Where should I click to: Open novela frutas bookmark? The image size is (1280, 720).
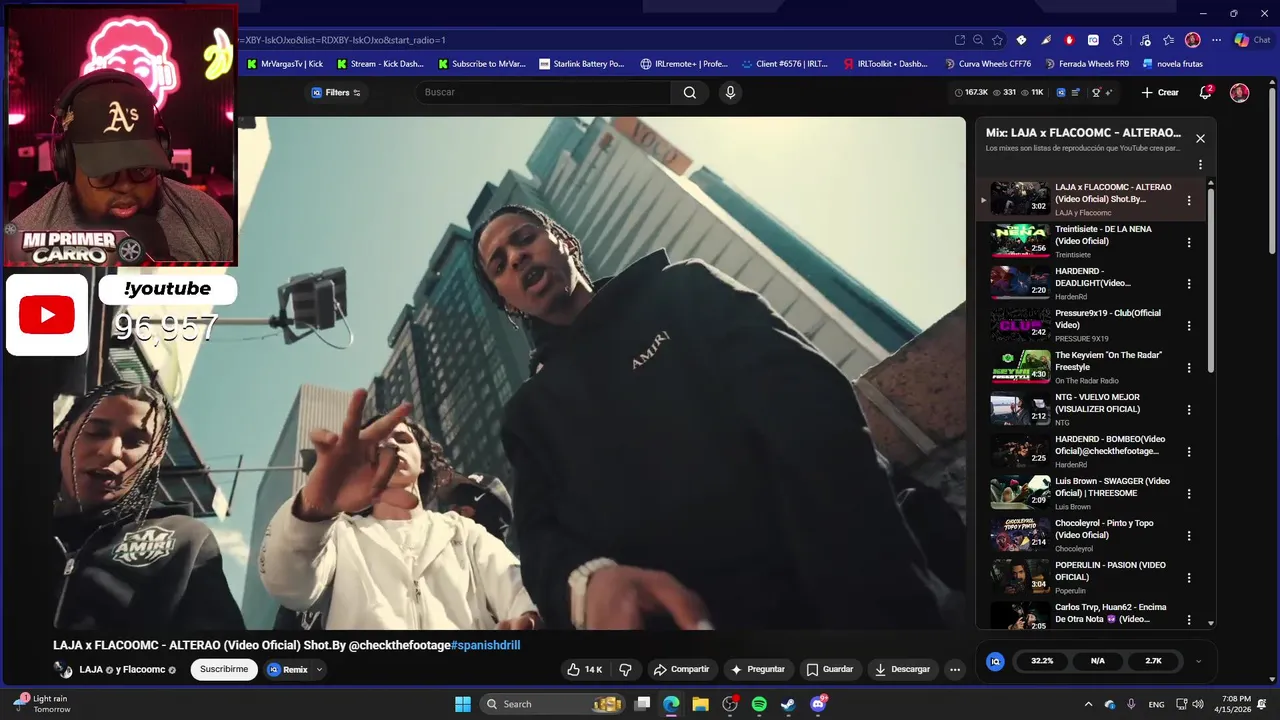pyautogui.click(x=1172, y=64)
